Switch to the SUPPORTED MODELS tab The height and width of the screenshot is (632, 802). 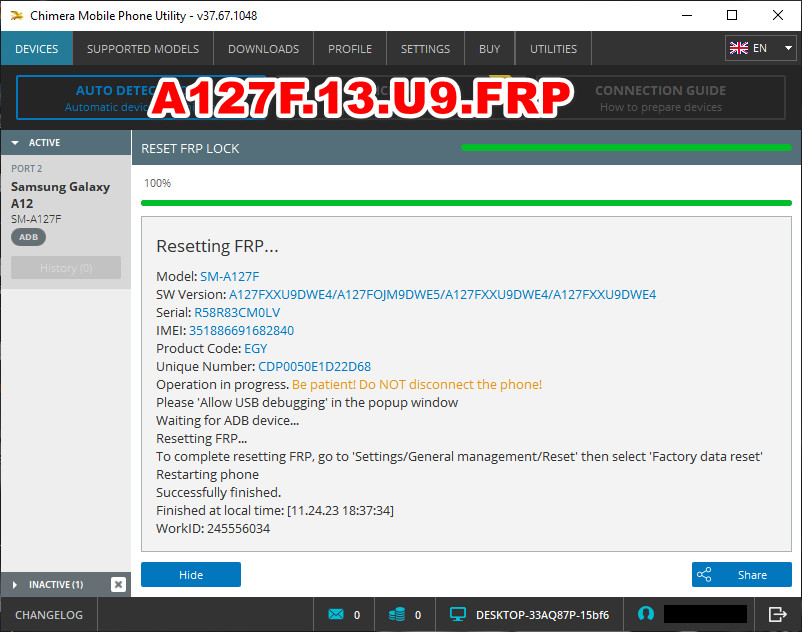click(142, 47)
